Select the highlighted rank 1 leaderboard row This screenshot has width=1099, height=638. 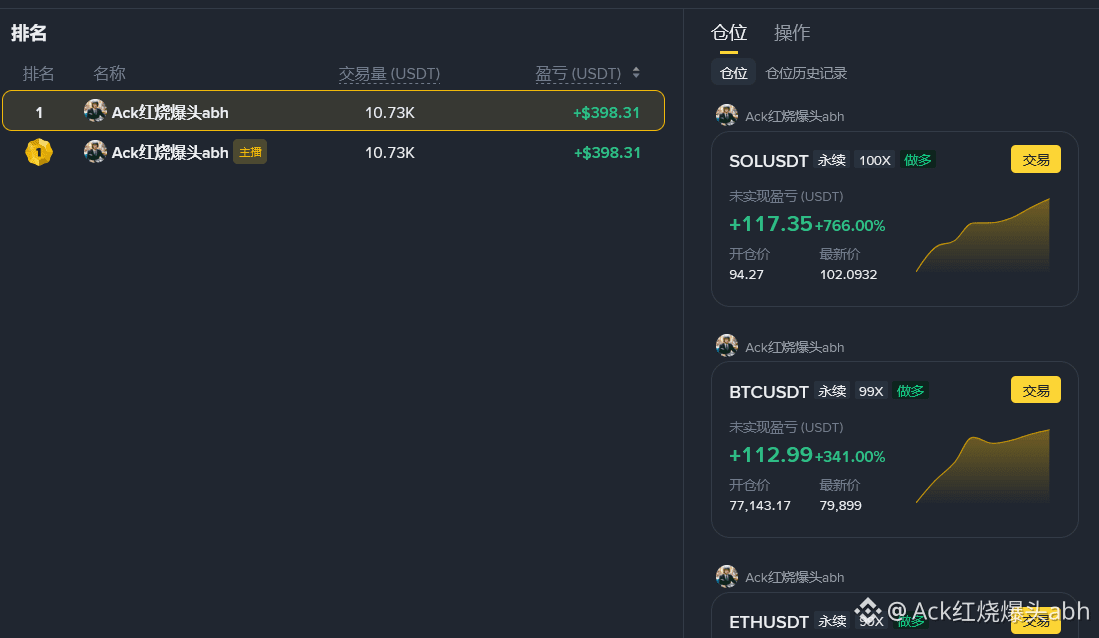(334, 111)
